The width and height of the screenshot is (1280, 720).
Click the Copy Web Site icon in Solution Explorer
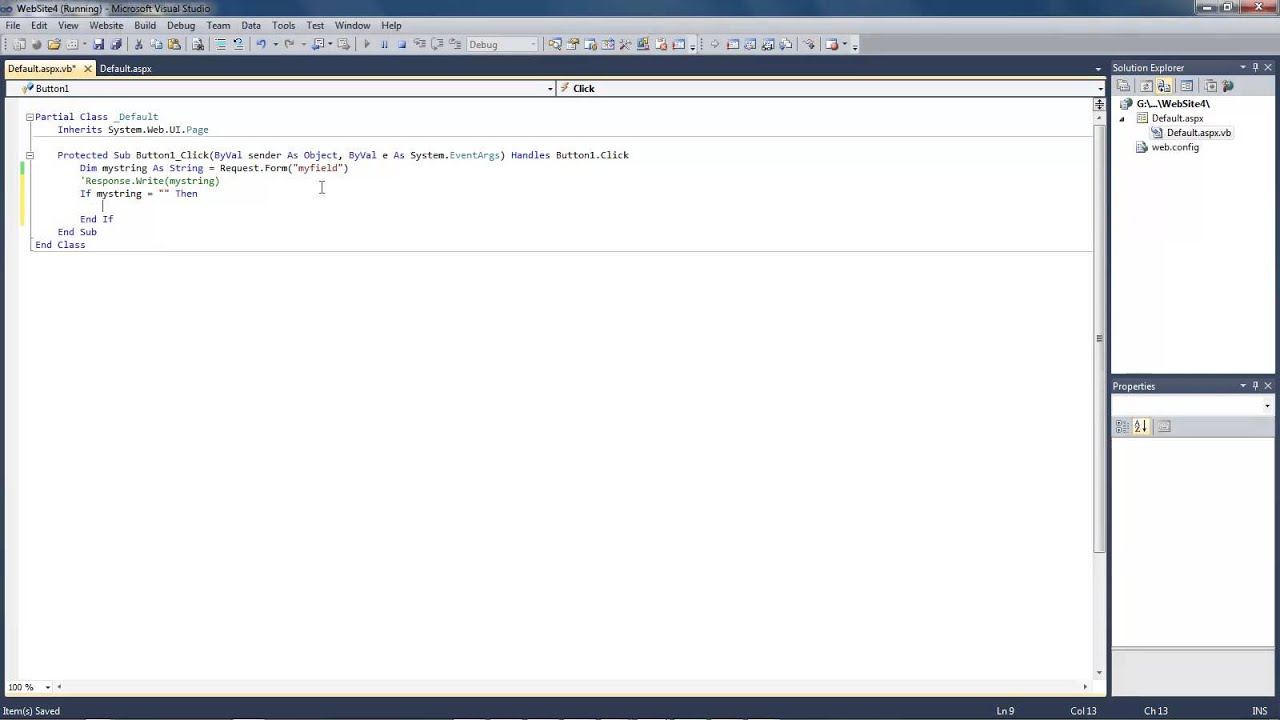coord(1210,86)
